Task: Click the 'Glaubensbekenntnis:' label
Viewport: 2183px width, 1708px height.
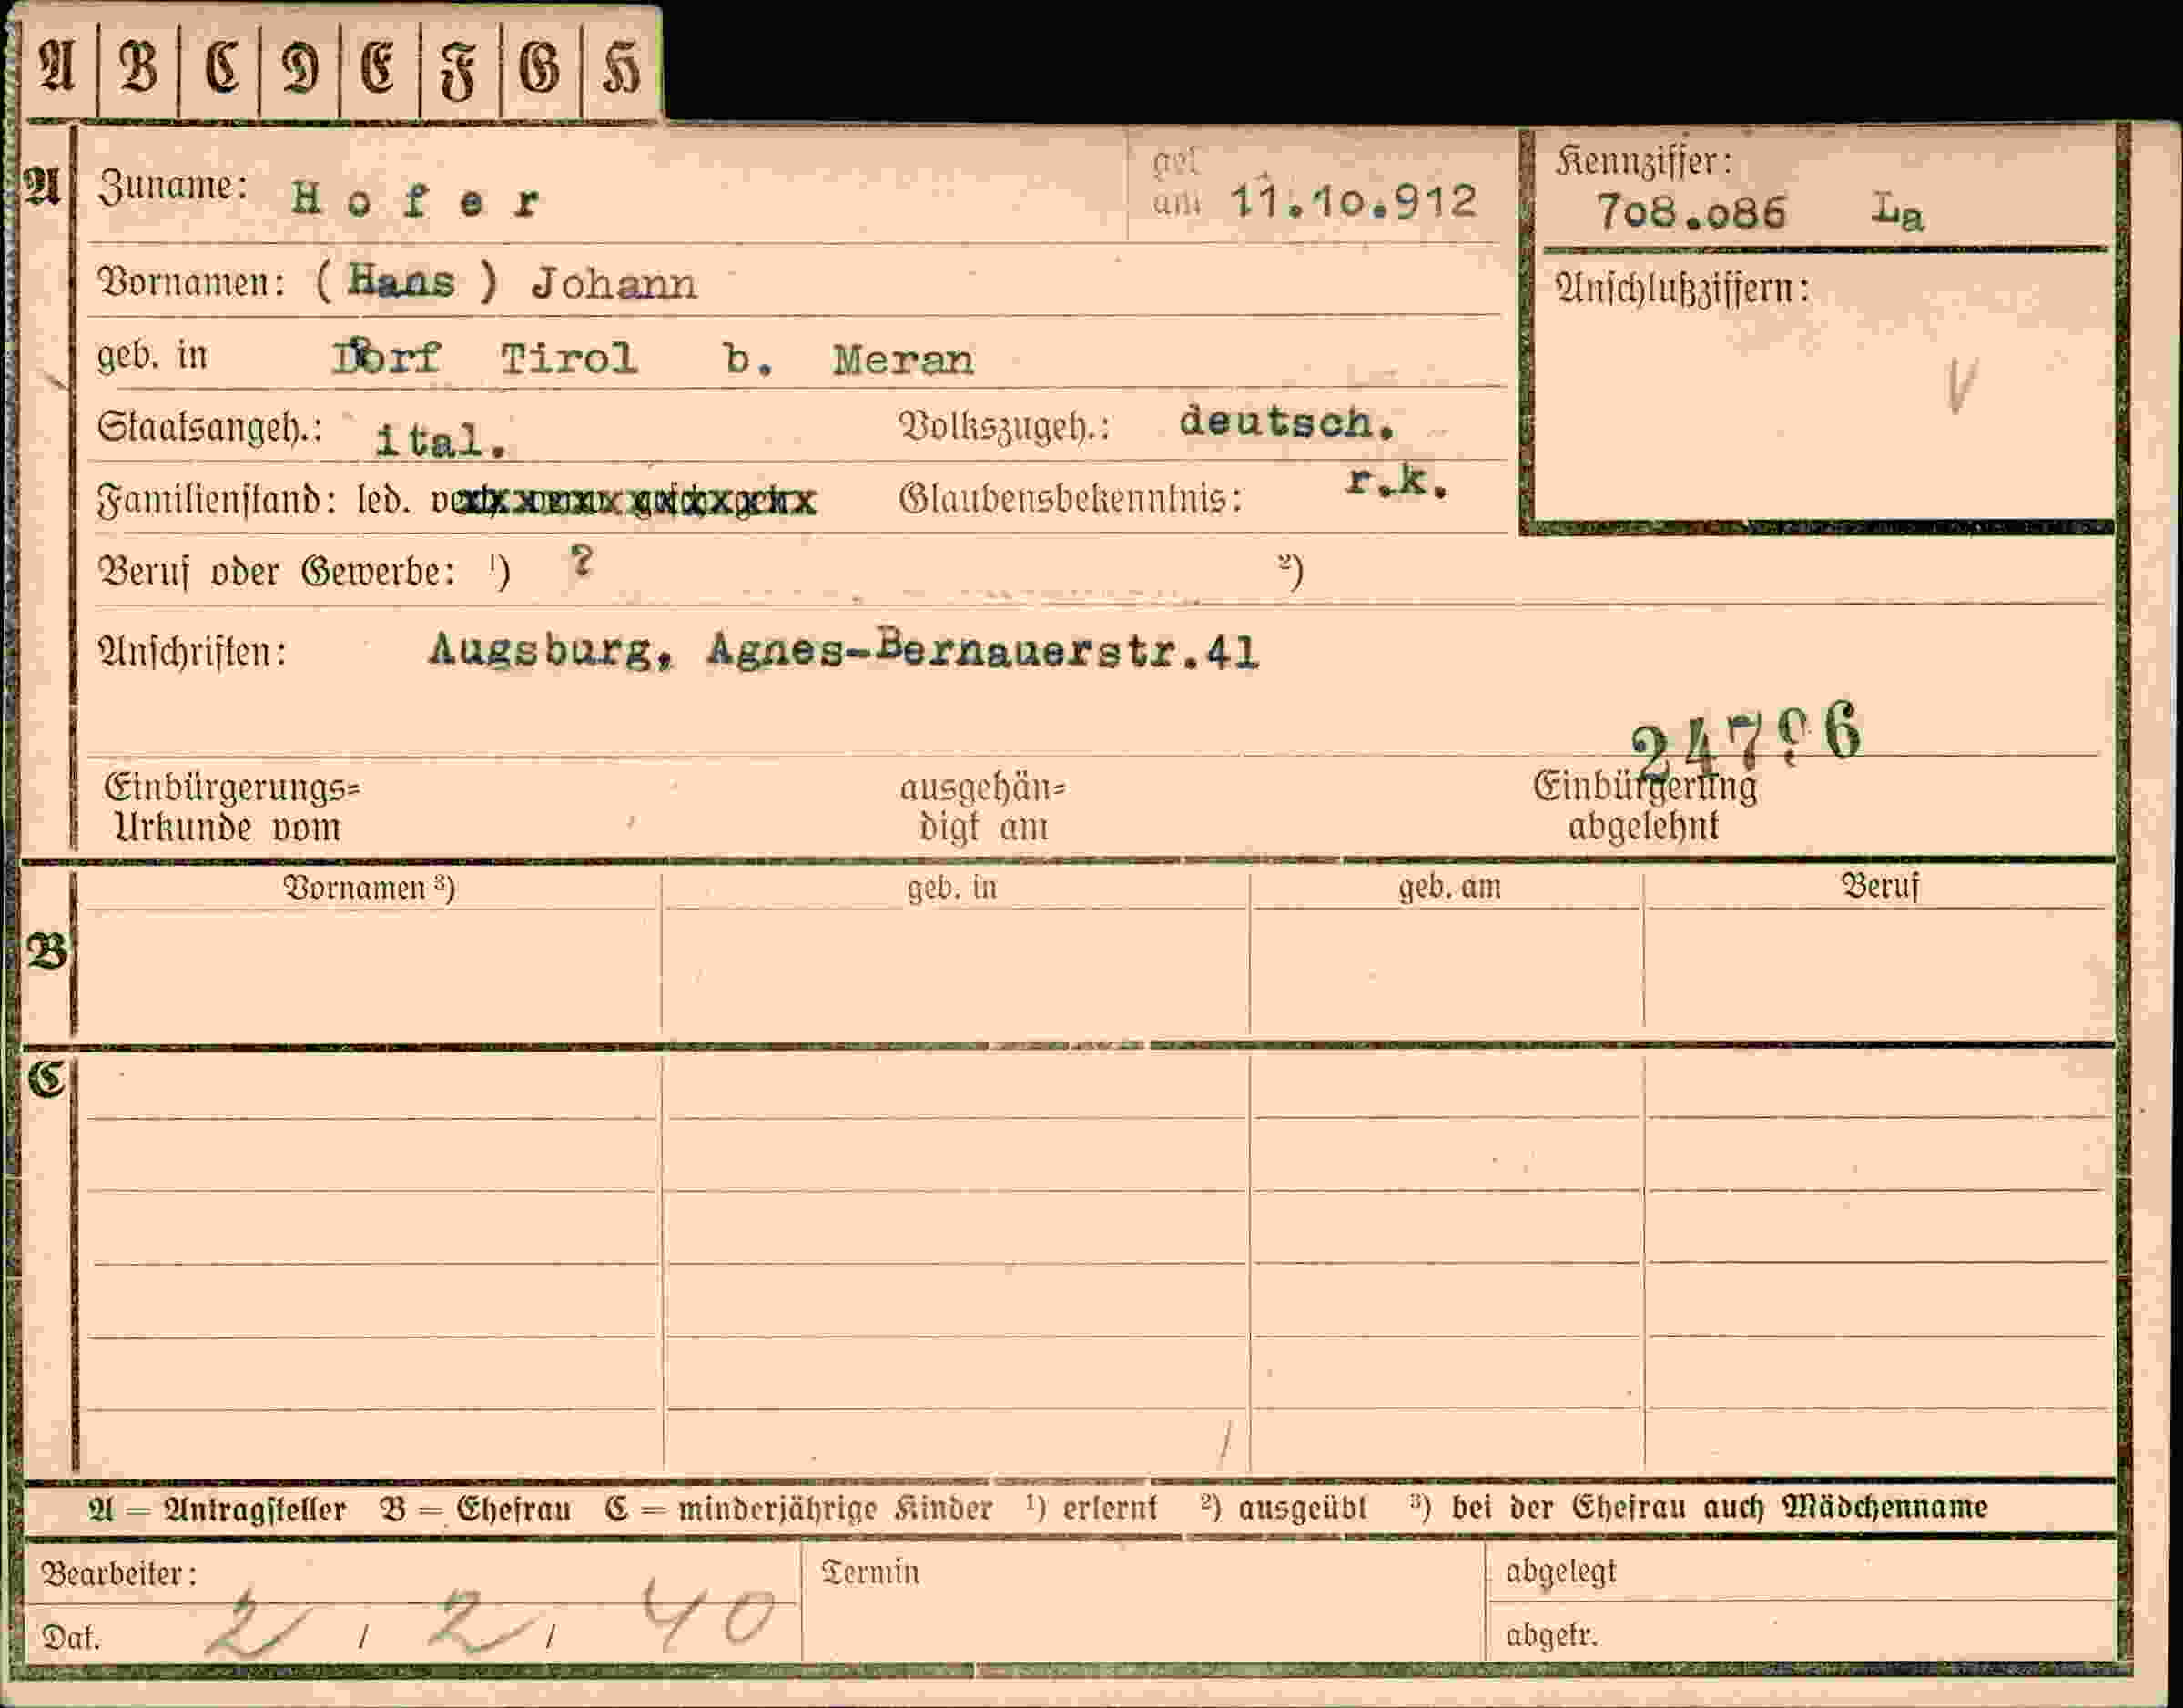Action: [1070, 498]
